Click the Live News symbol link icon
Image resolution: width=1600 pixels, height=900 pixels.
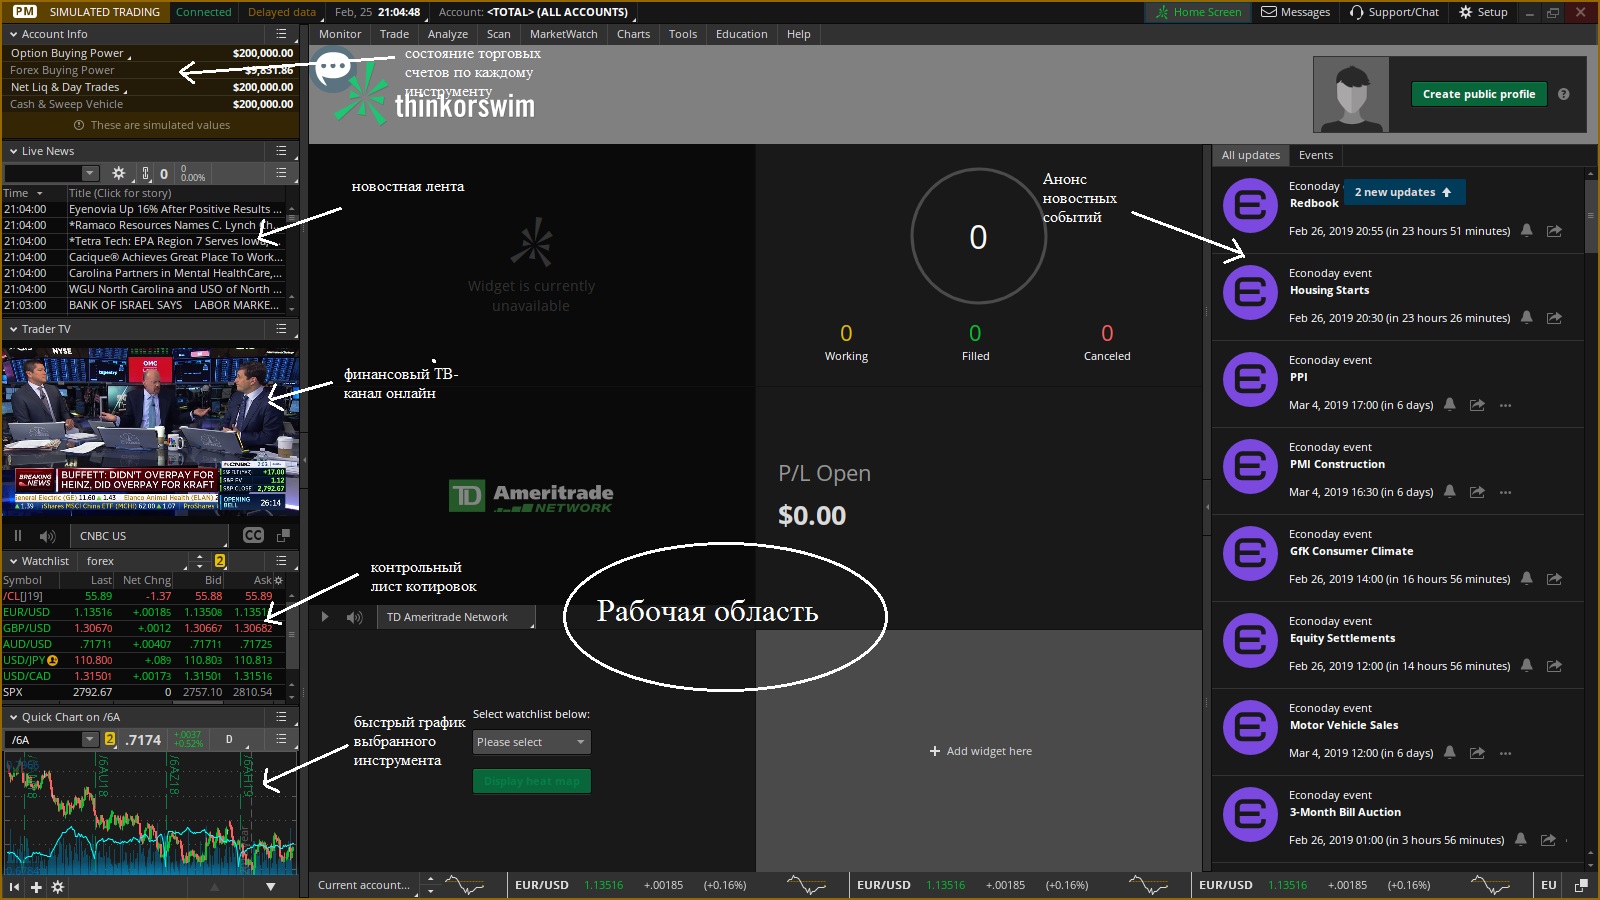point(146,173)
